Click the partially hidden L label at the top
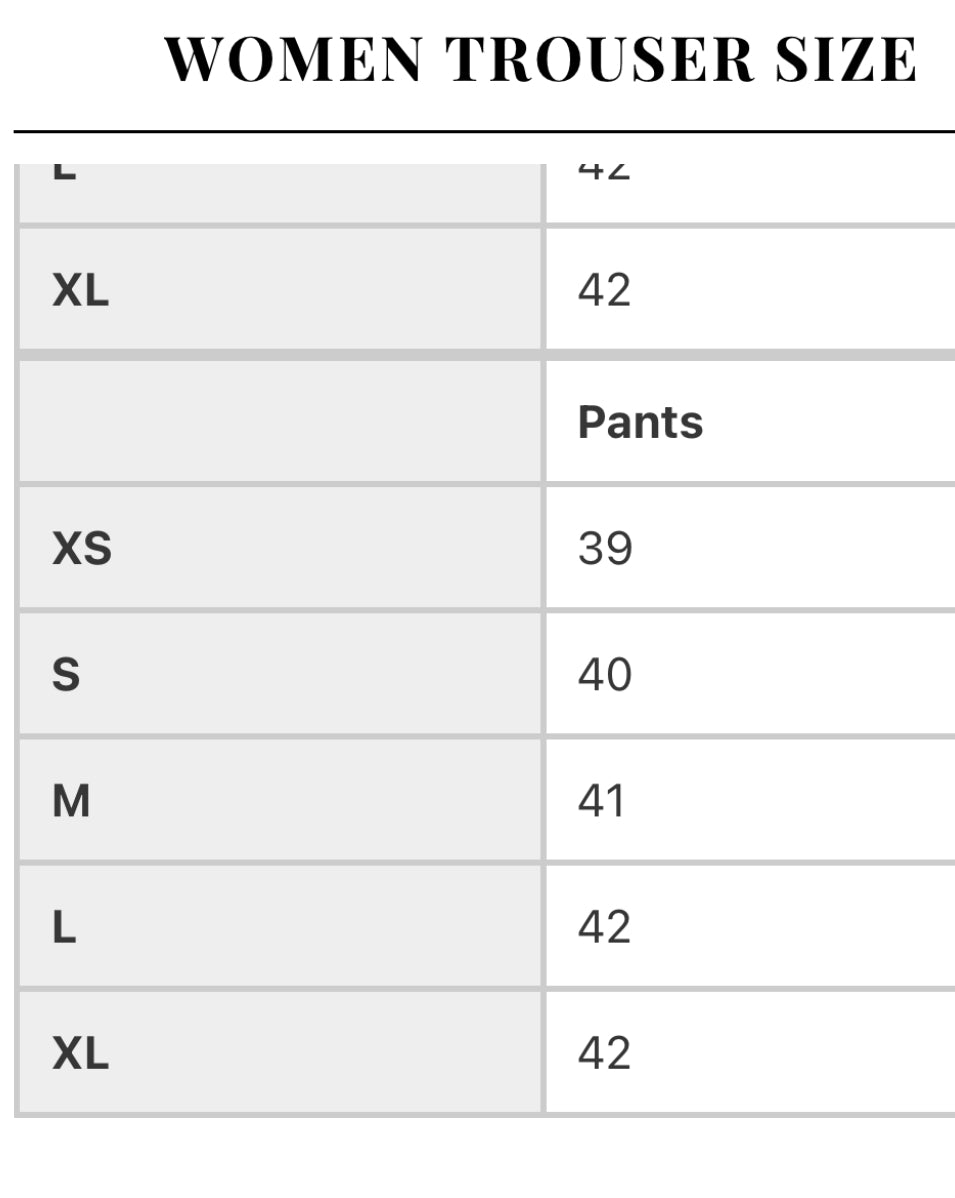Viewport: 955px width, 1198px height. [x=64, y=172]
